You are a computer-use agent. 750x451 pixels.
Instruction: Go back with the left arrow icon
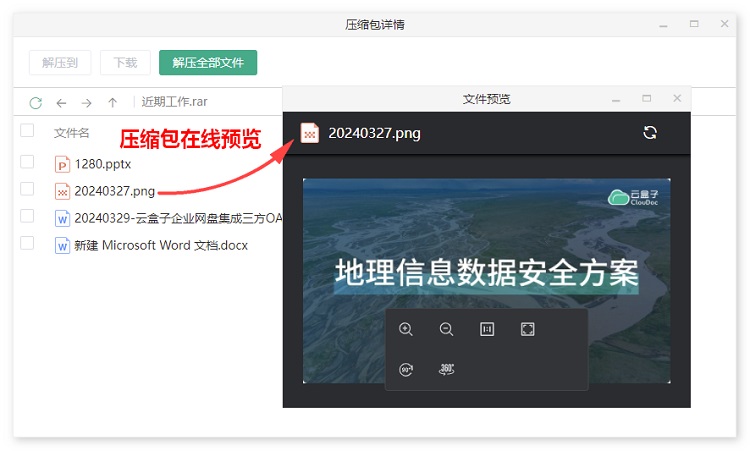point(61,103)
